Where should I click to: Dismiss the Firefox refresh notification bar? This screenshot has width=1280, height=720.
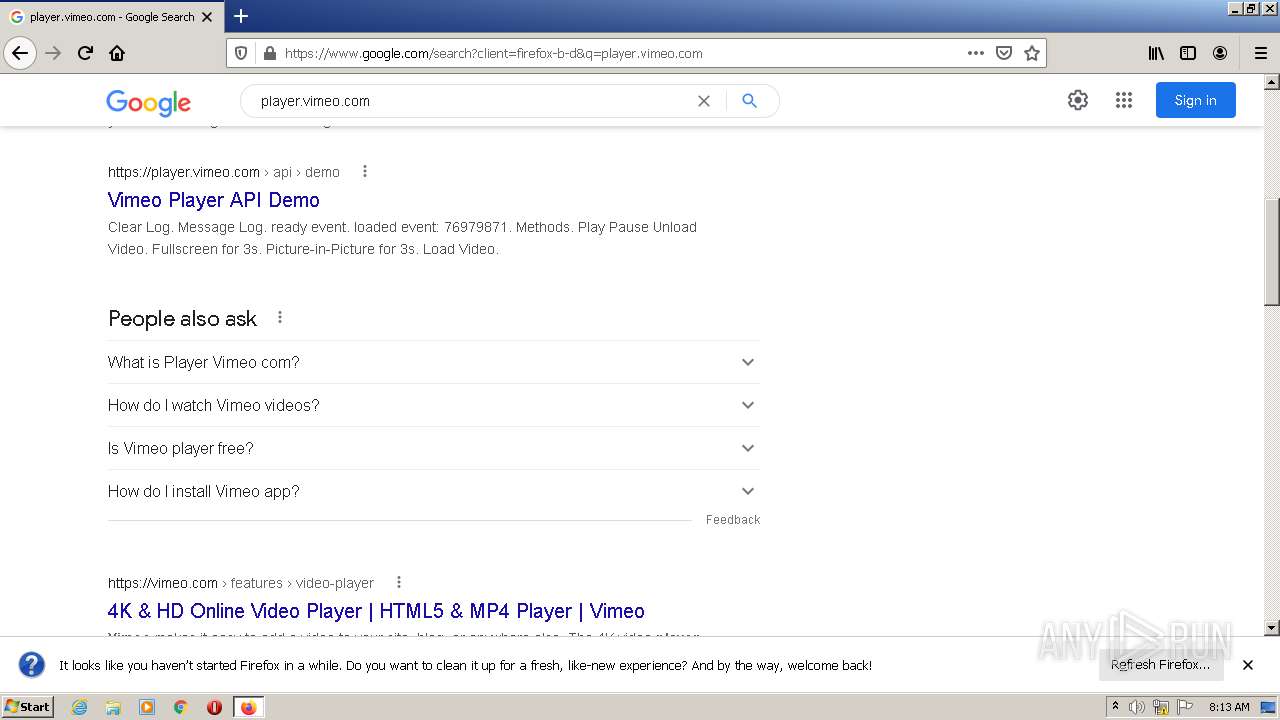pyautogui.click(x=1248, y=665)
